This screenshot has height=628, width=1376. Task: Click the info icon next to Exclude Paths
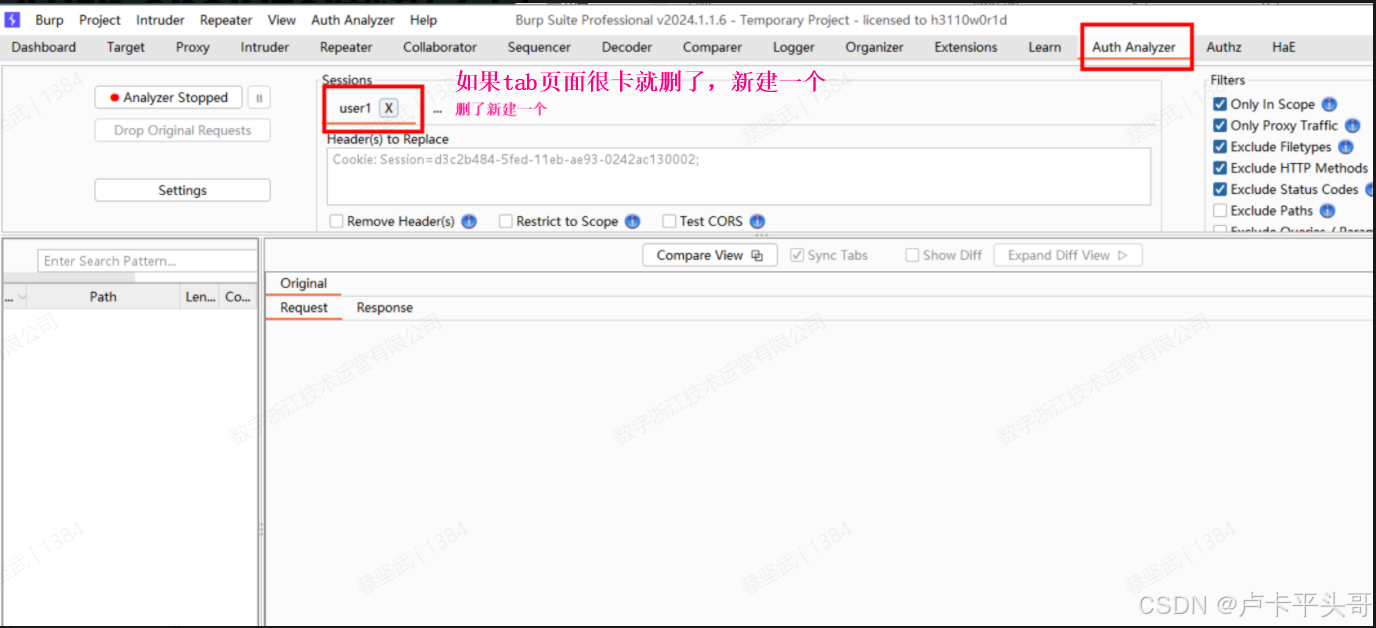1326,210
